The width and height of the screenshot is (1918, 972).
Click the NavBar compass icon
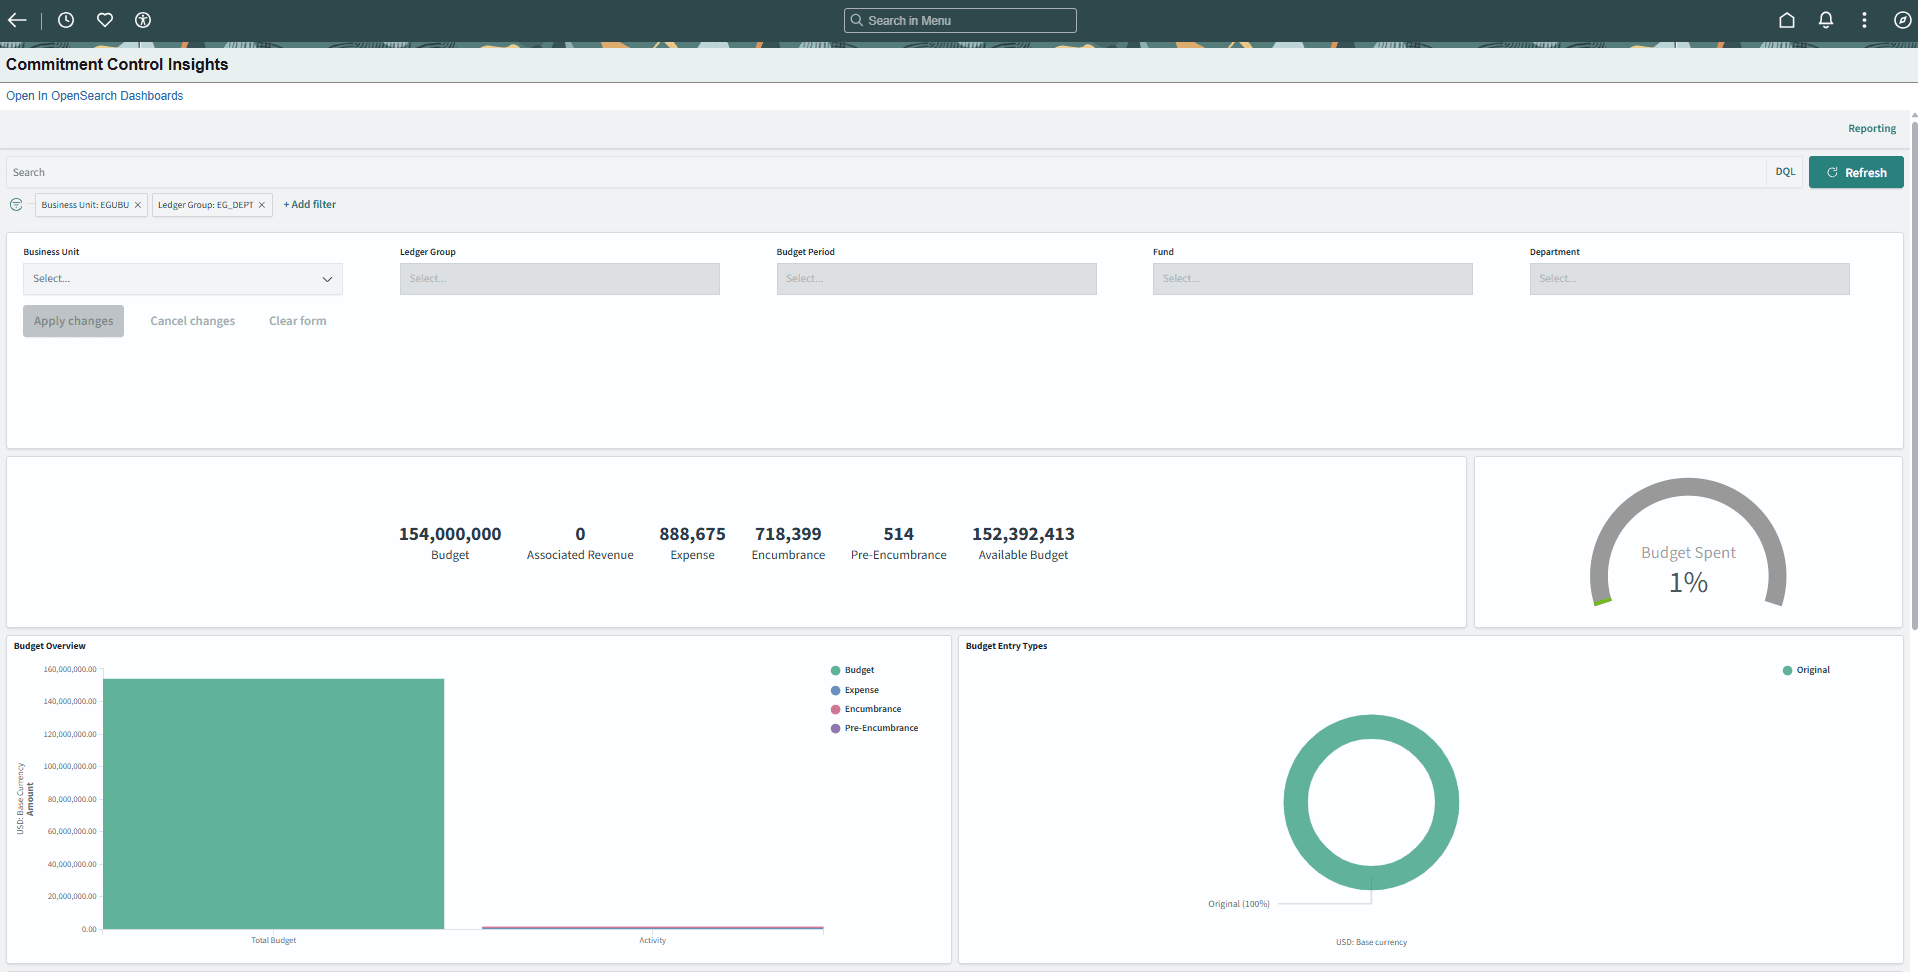1903,20
